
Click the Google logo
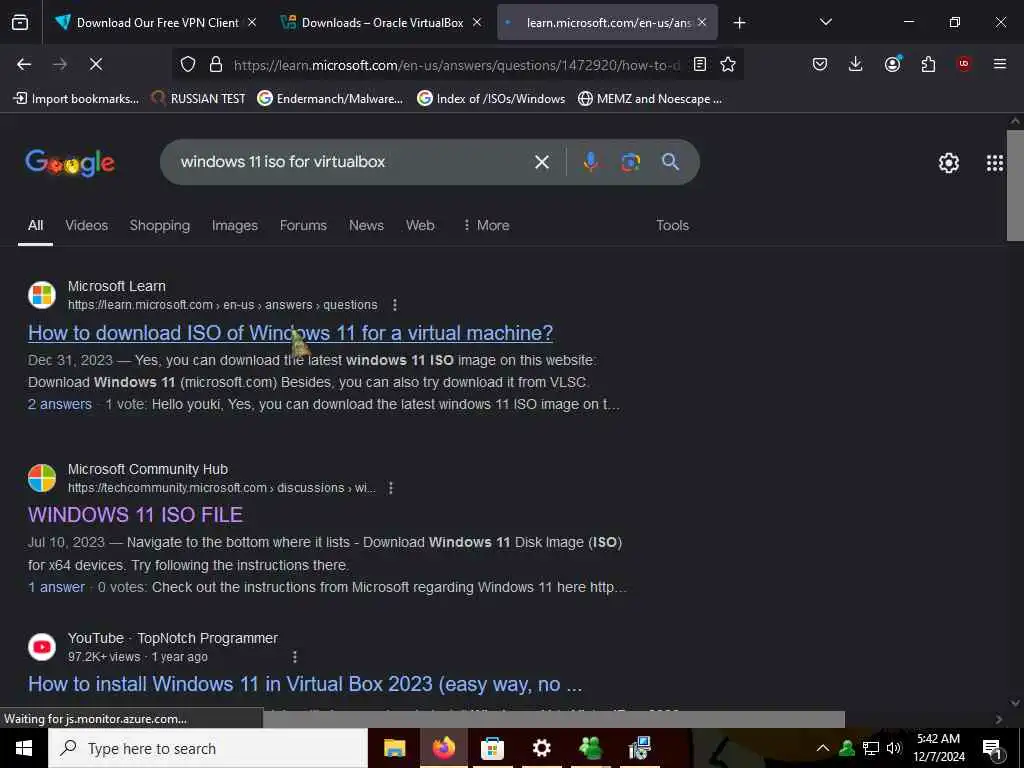70,163
